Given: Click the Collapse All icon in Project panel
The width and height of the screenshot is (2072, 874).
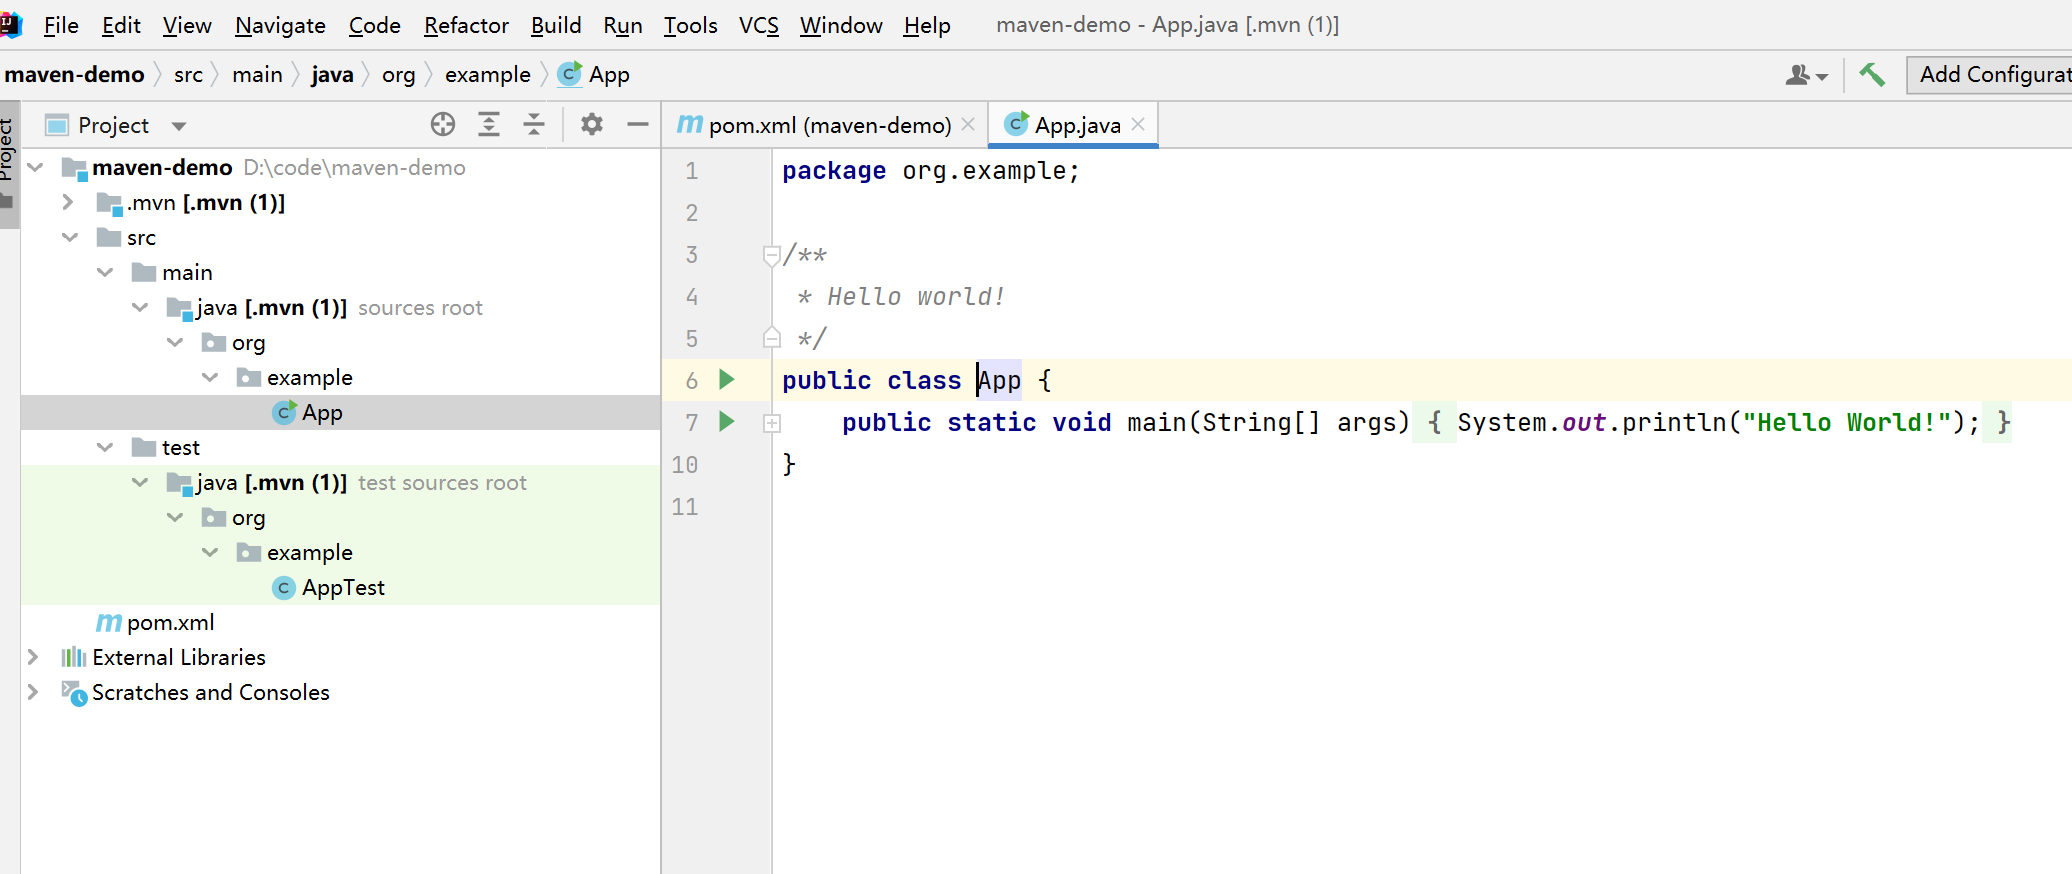Looking at the screenshot, I should [534, 124].
